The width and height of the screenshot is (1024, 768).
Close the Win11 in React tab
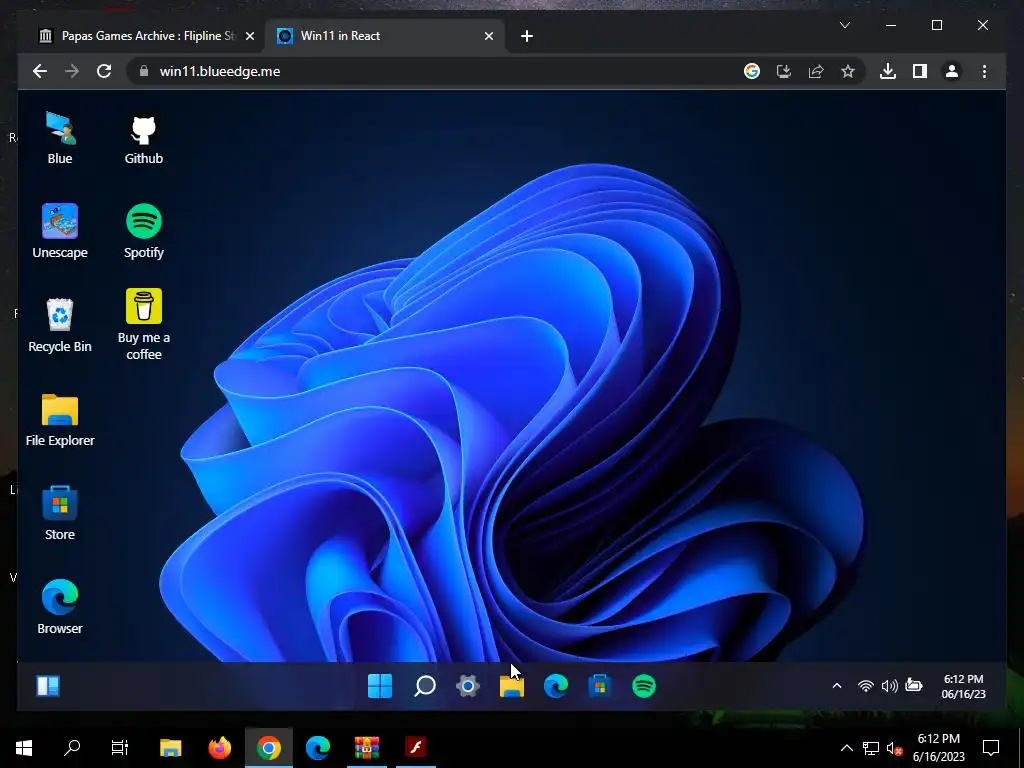click(488, 36)
